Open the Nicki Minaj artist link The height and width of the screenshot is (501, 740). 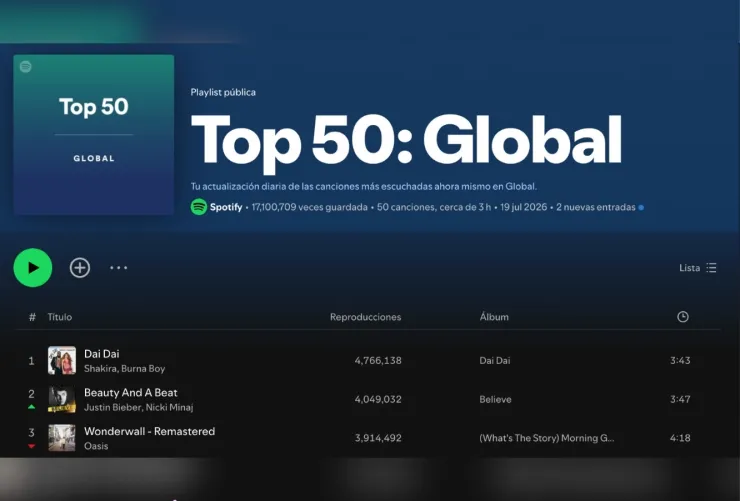(169, 407)
